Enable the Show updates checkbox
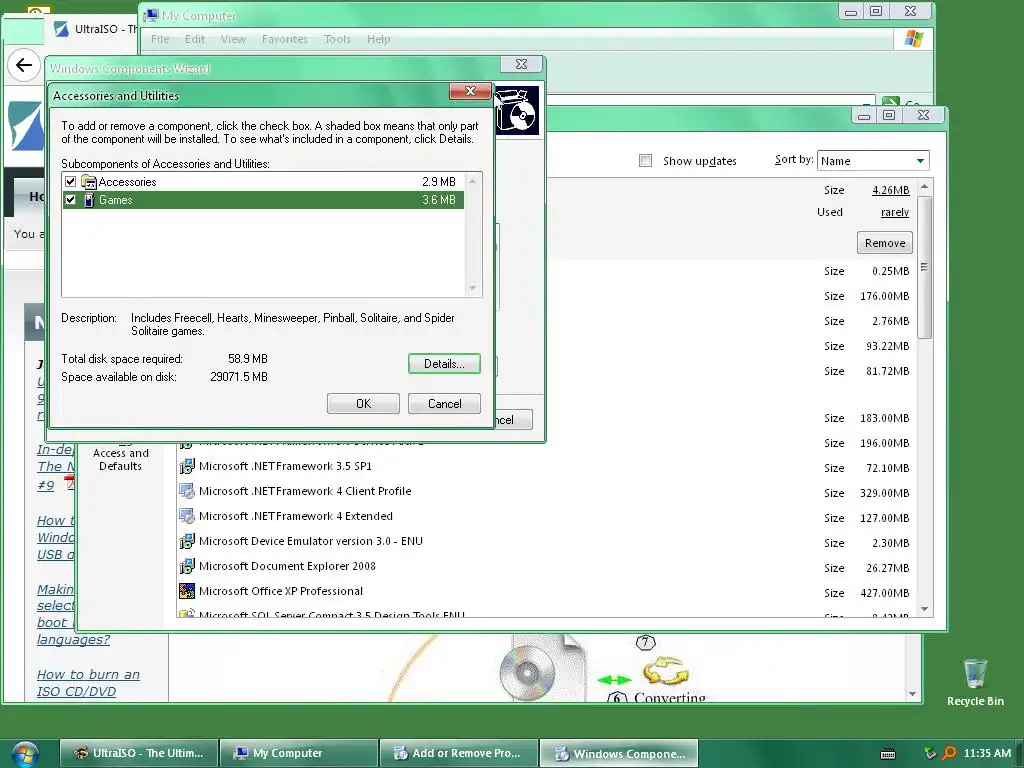The height and width of the screenshot is (768, 1024). (x=645, y=161)
